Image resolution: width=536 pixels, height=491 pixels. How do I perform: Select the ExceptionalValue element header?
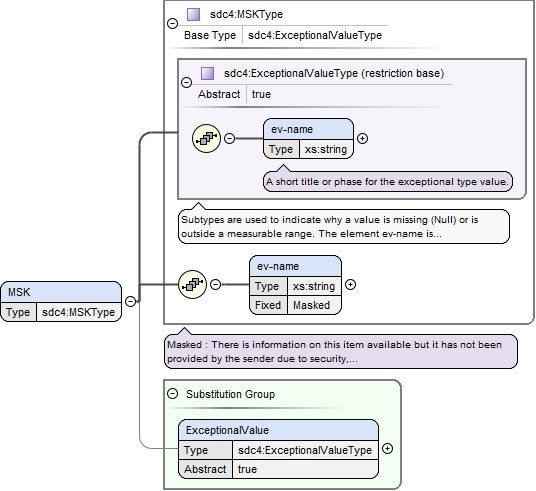pos(279,430)
